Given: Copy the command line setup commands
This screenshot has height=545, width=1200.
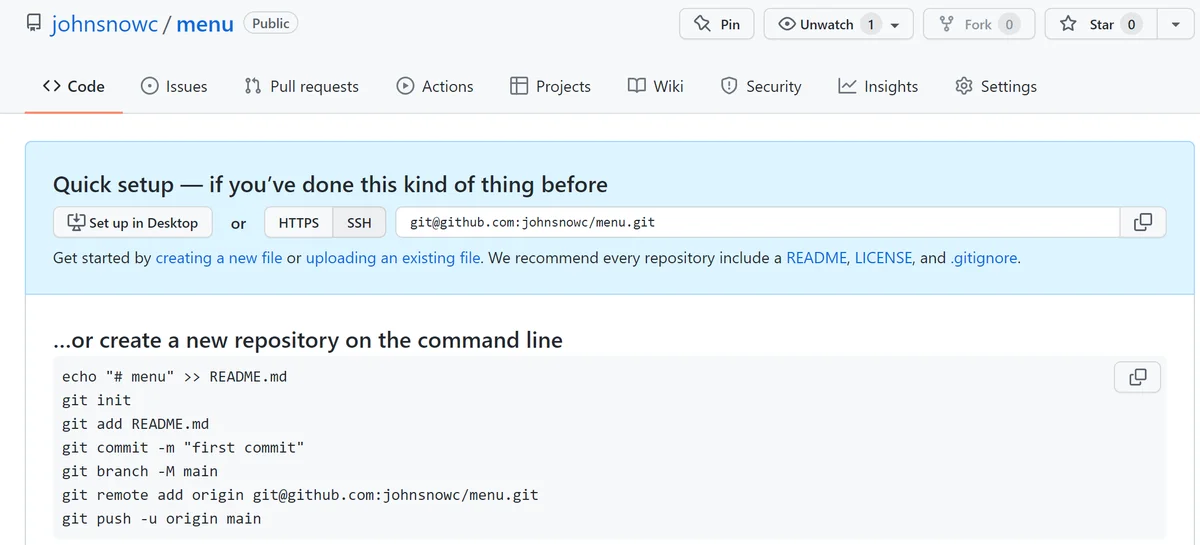Looking at the screenshot, I should (x=1138, y=377).
